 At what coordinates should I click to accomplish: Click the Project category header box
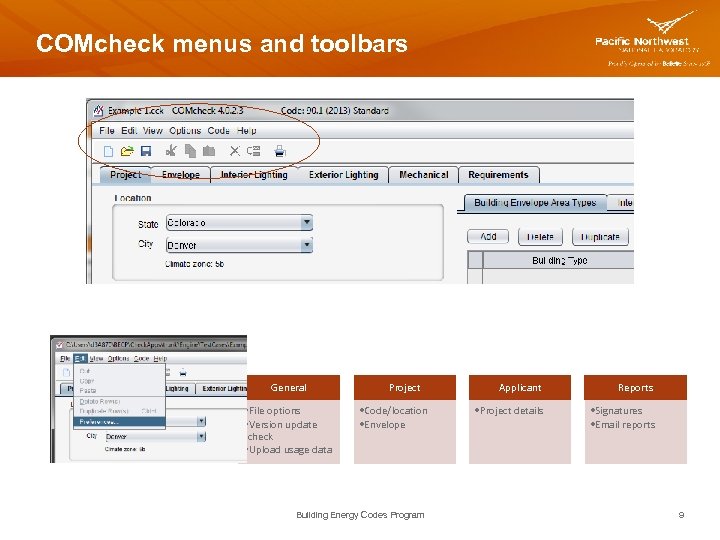point(405,387)
